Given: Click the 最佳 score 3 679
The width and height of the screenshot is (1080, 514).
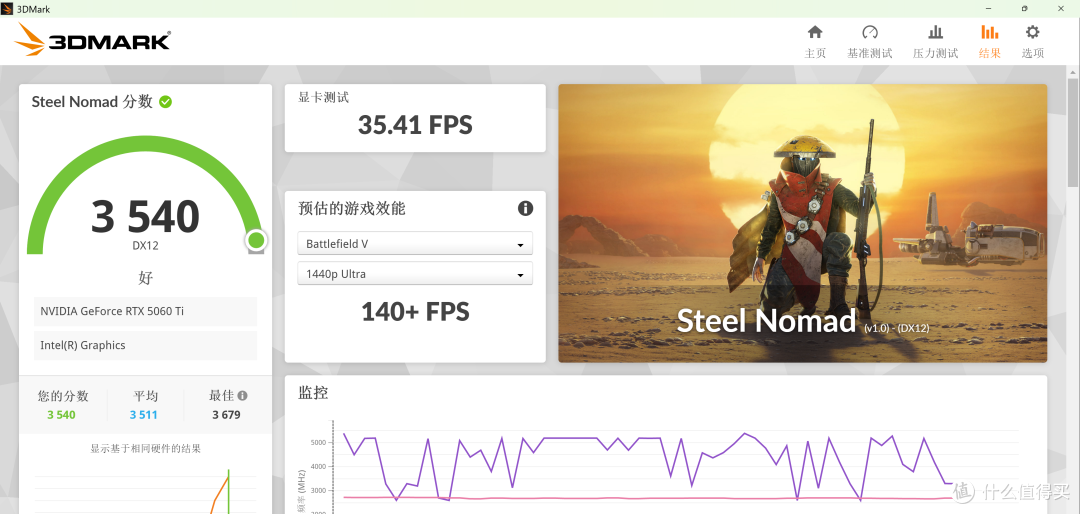Looking at the screenshot, I should click(x=227, y=415).
